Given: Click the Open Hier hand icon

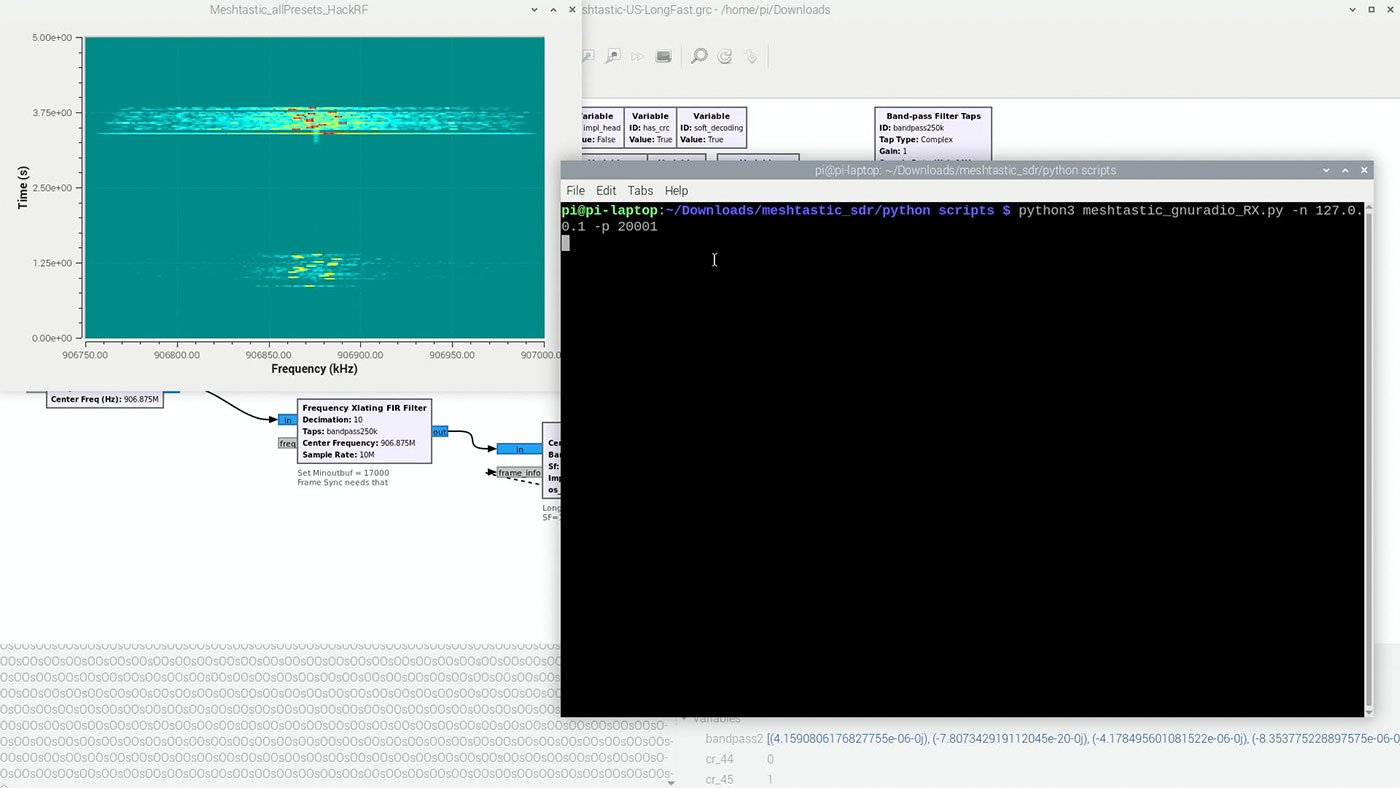Looking at the screenshot, I should [751, 57].
